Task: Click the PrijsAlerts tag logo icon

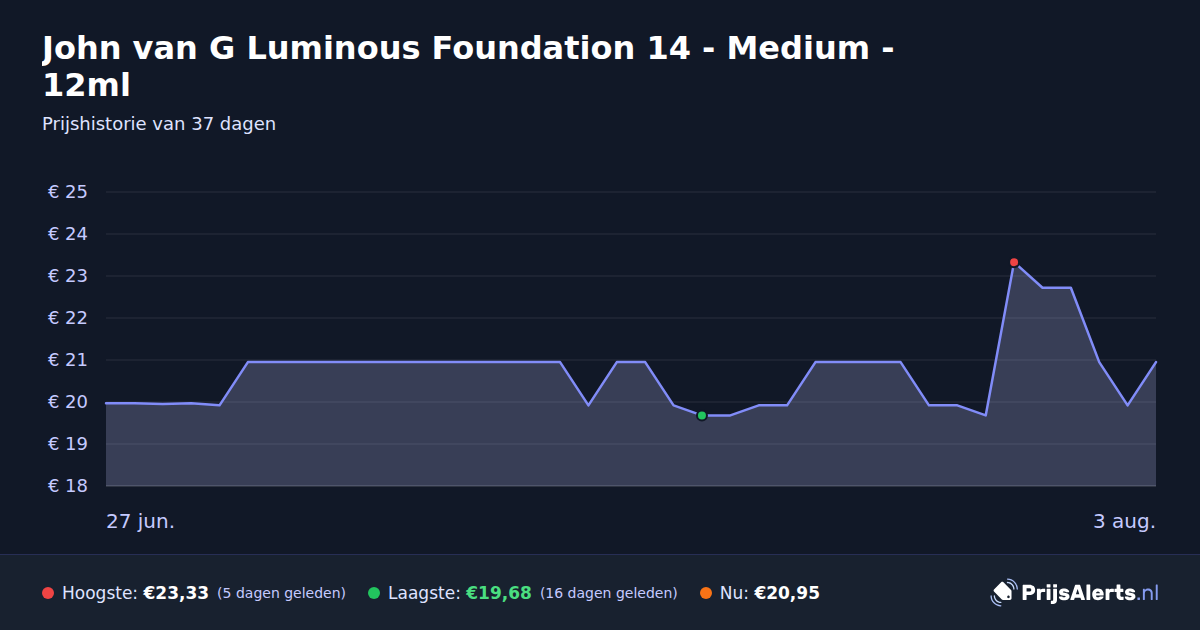Action: [x=1003, y=593]
